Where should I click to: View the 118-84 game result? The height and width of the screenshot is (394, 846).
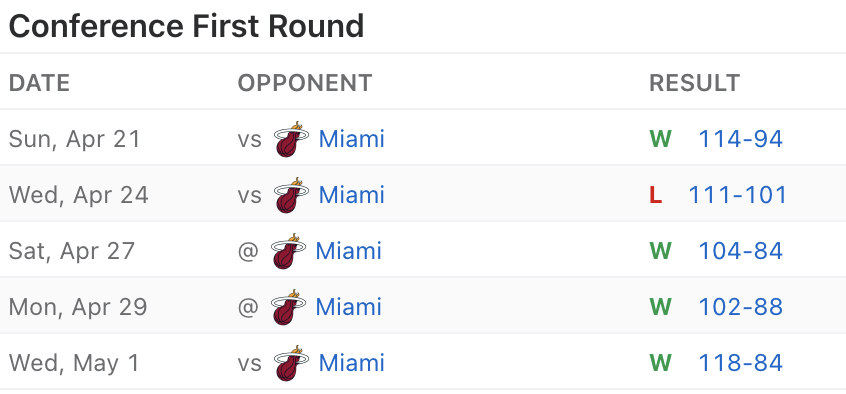coord(740,363)
